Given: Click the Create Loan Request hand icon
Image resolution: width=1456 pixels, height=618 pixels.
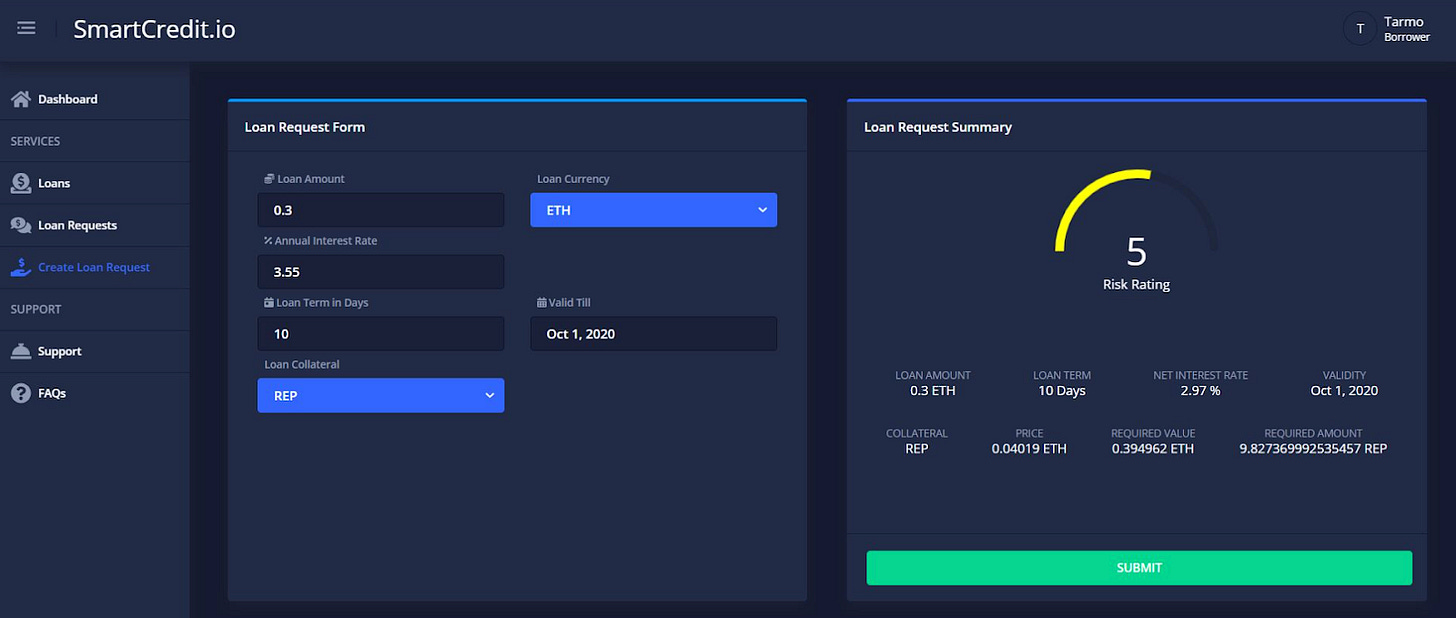Looking at the screenshot, I should (x=20, y=267).
